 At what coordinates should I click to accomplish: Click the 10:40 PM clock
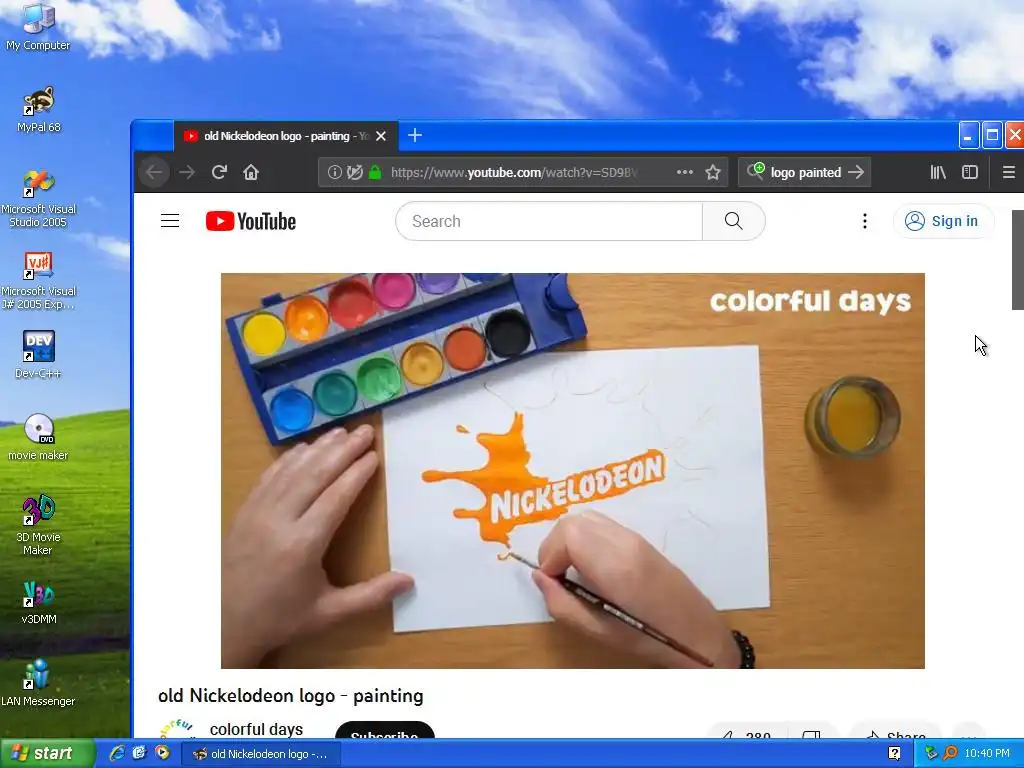[x=987, y=754]
